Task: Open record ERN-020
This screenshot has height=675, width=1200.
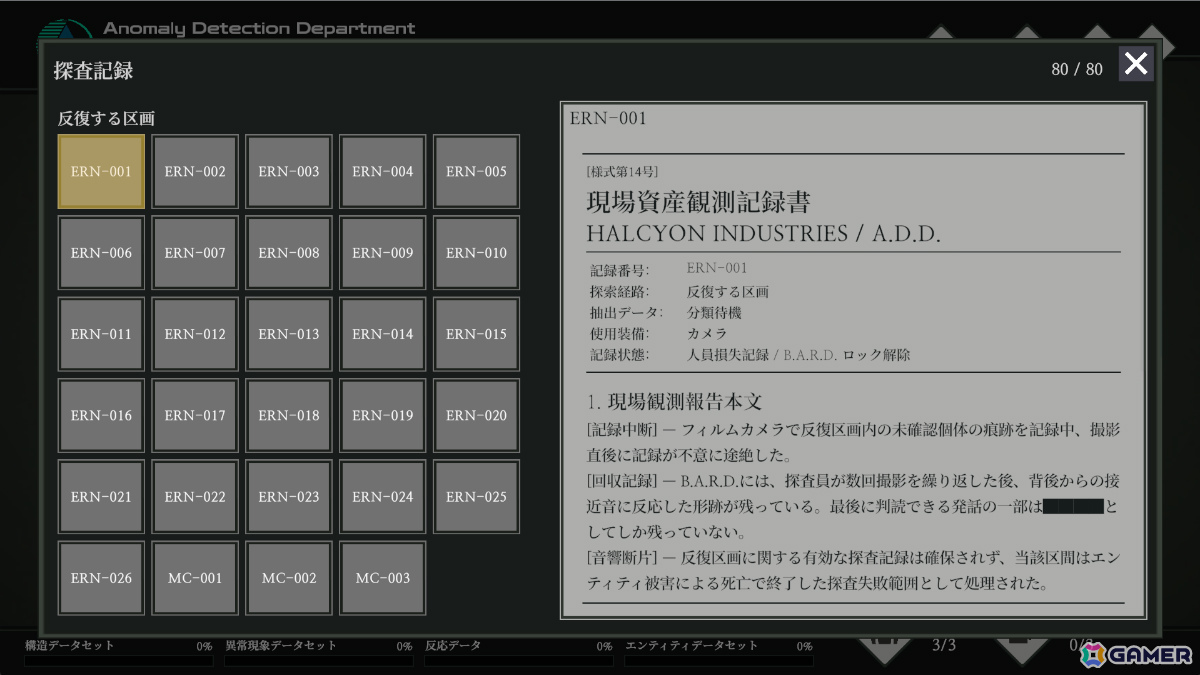Action: tap(476, 415)
